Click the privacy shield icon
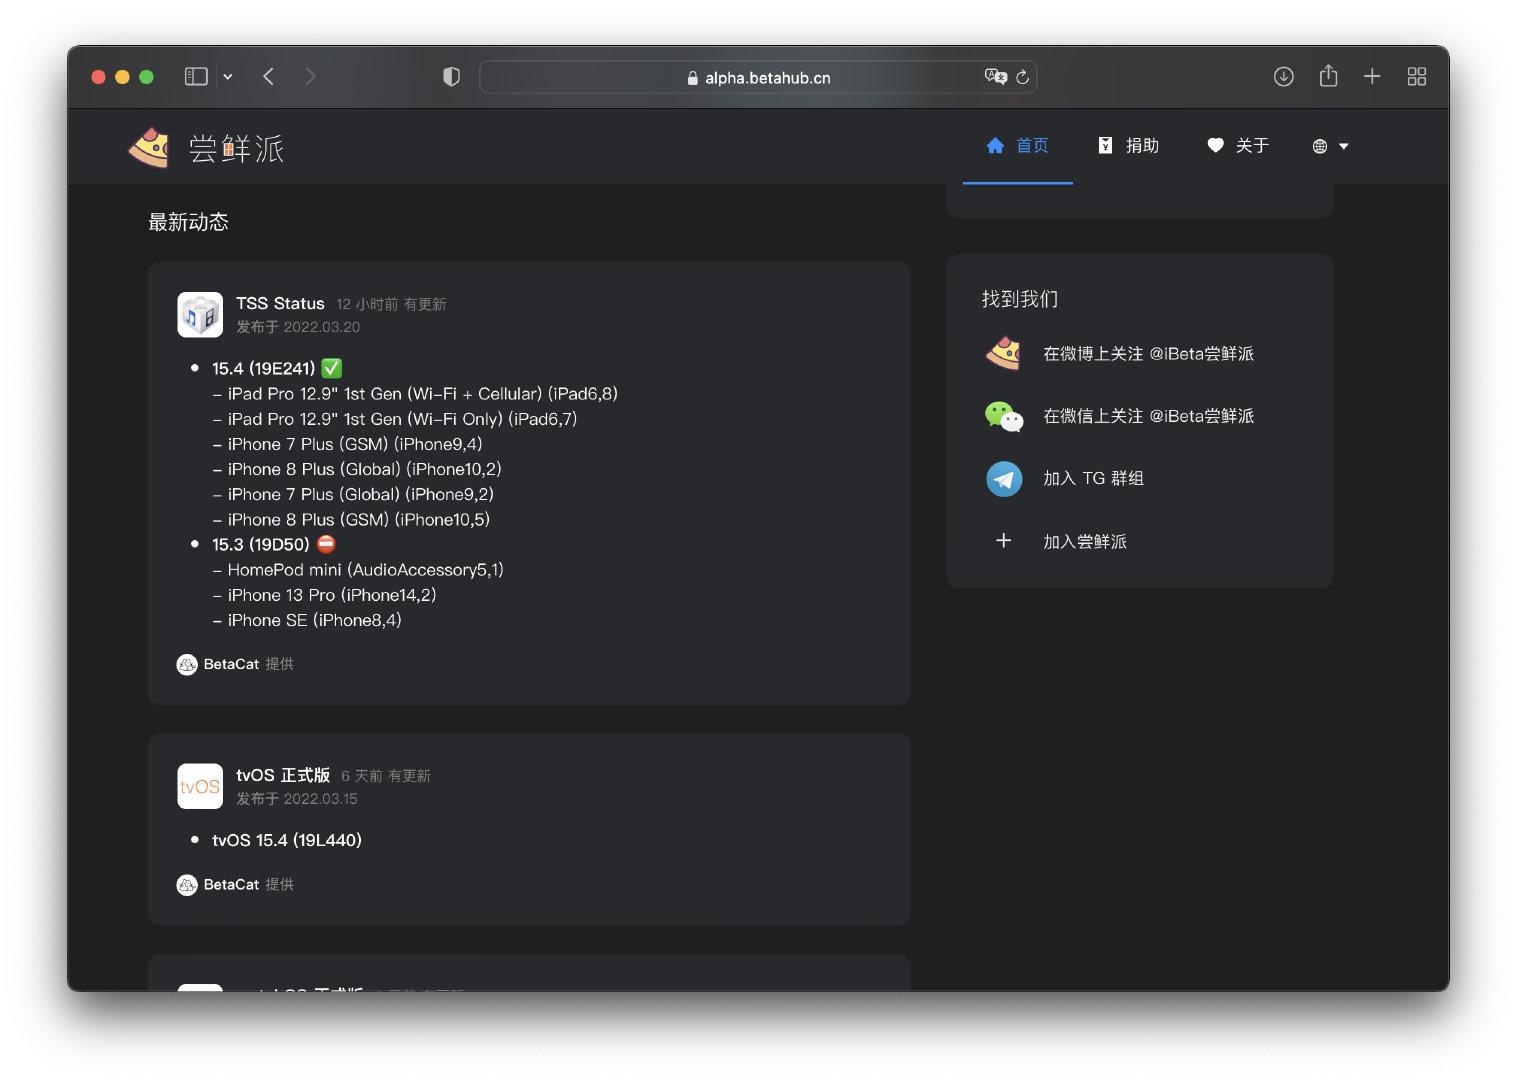 [x=451, y=77]
